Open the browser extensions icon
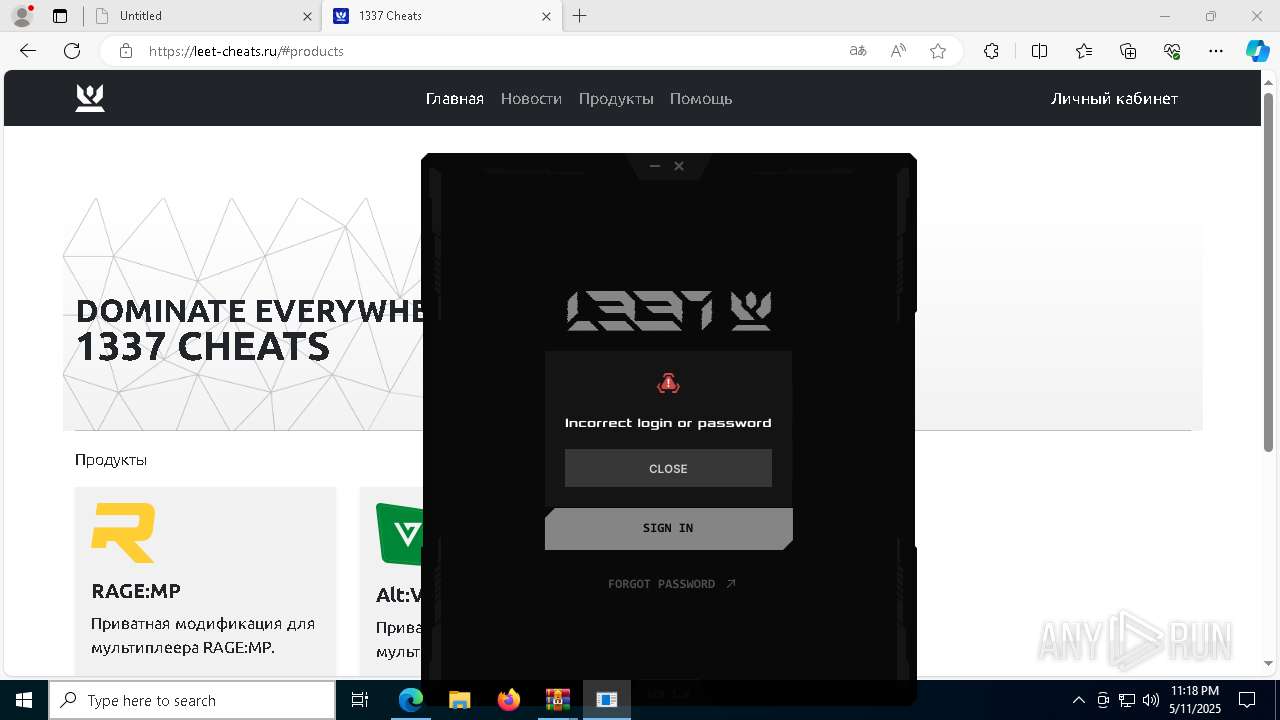 (991, 51)
